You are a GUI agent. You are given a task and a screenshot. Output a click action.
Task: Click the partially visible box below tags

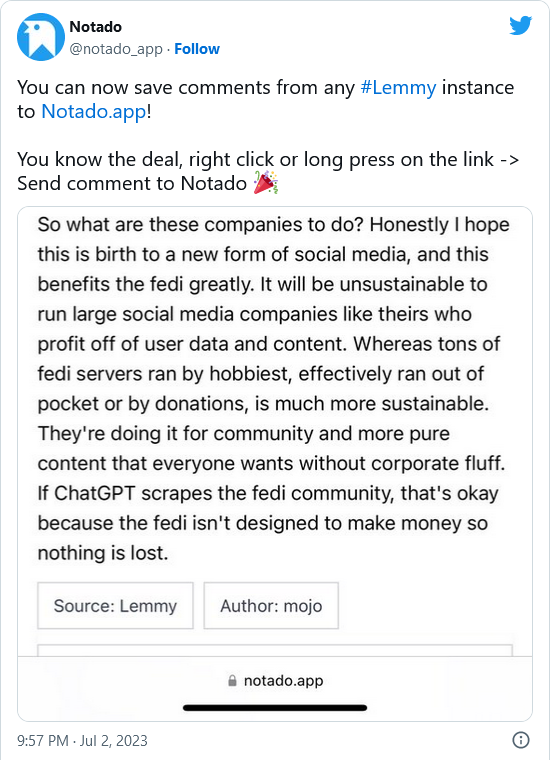click(x=275, y=650)
